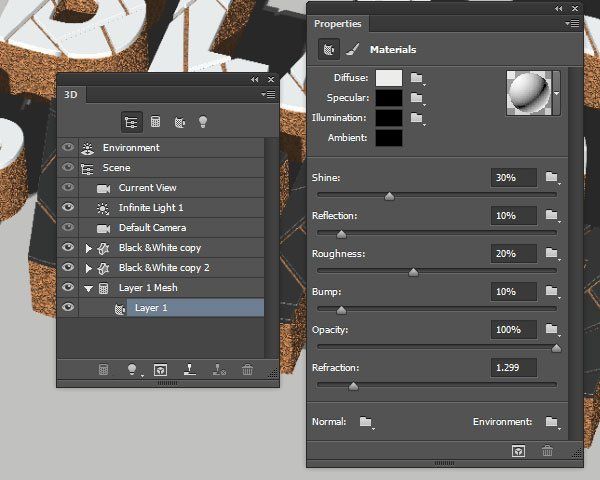
Task: Click the render cube icon in 3D panel
Action: point(160,370)
